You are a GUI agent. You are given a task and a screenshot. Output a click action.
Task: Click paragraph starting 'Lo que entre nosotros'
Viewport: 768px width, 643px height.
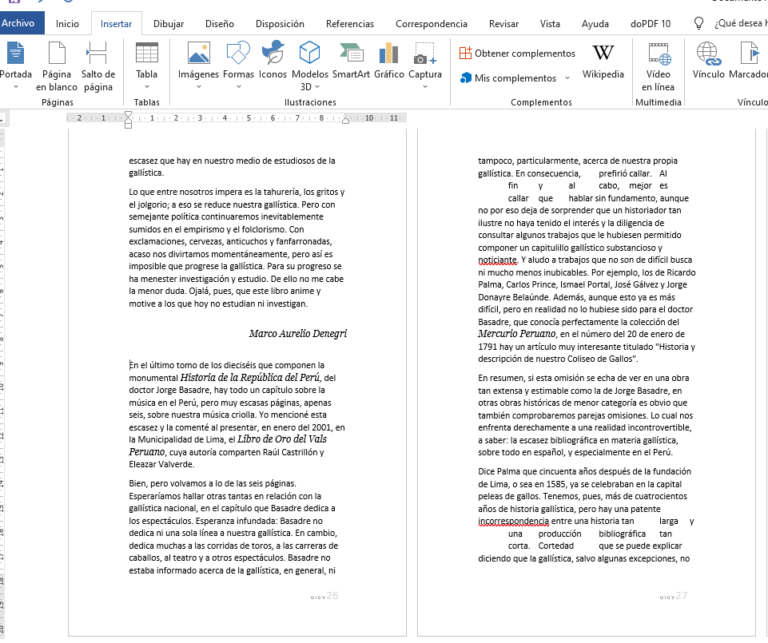[237, 248]
